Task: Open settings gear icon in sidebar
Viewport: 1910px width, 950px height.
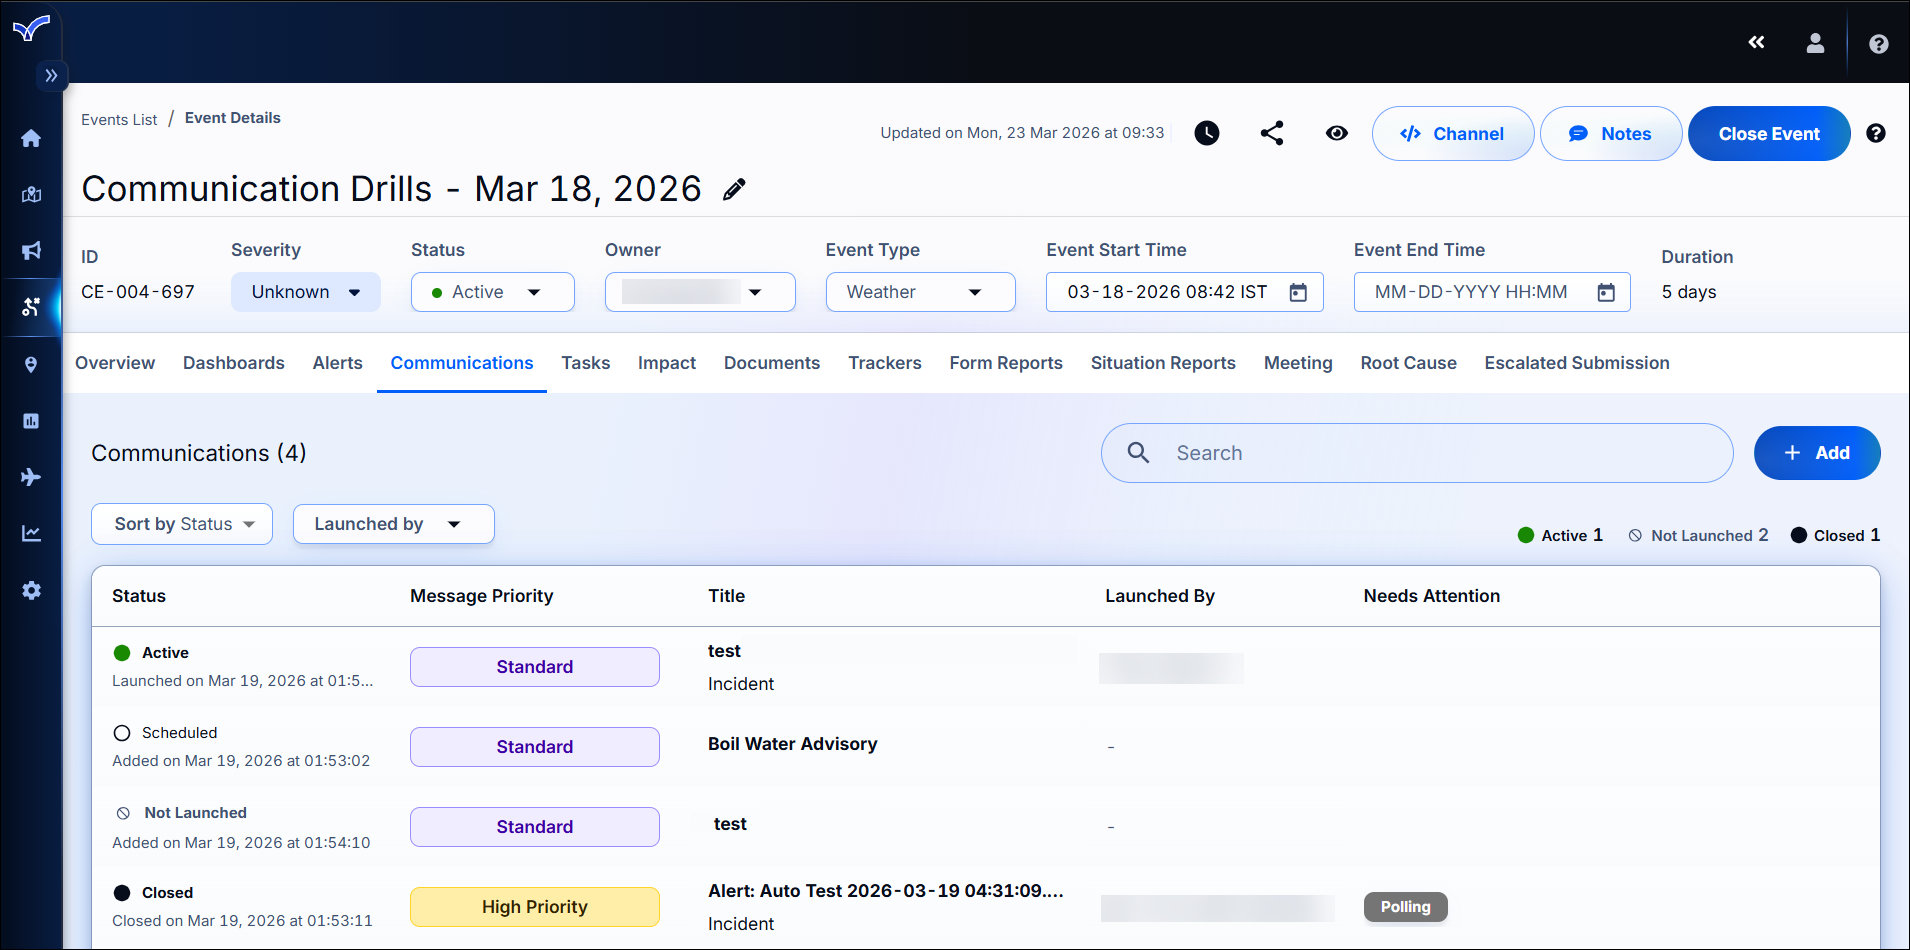Action: click(31, 590)
